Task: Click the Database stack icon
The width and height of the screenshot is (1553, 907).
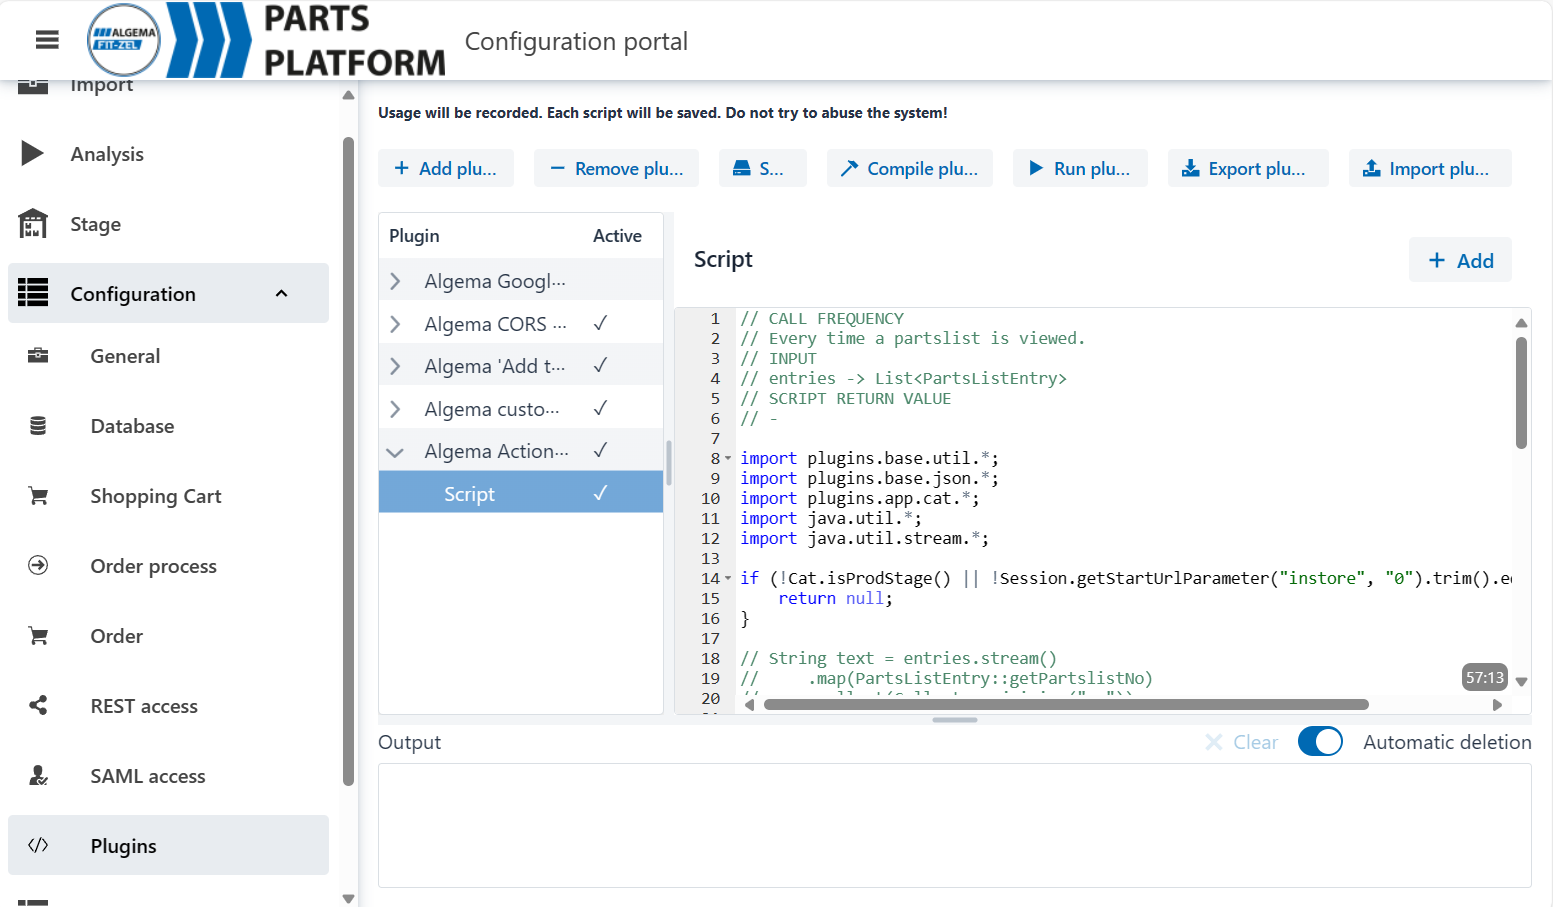Action: coord(38,425)
